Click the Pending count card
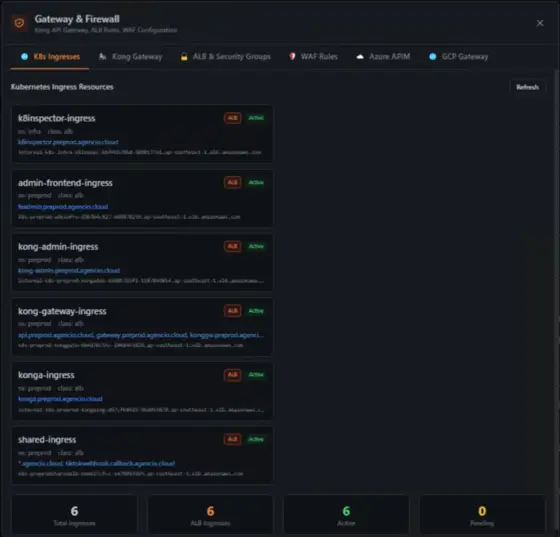560x537 pixels. click(482, 515)
